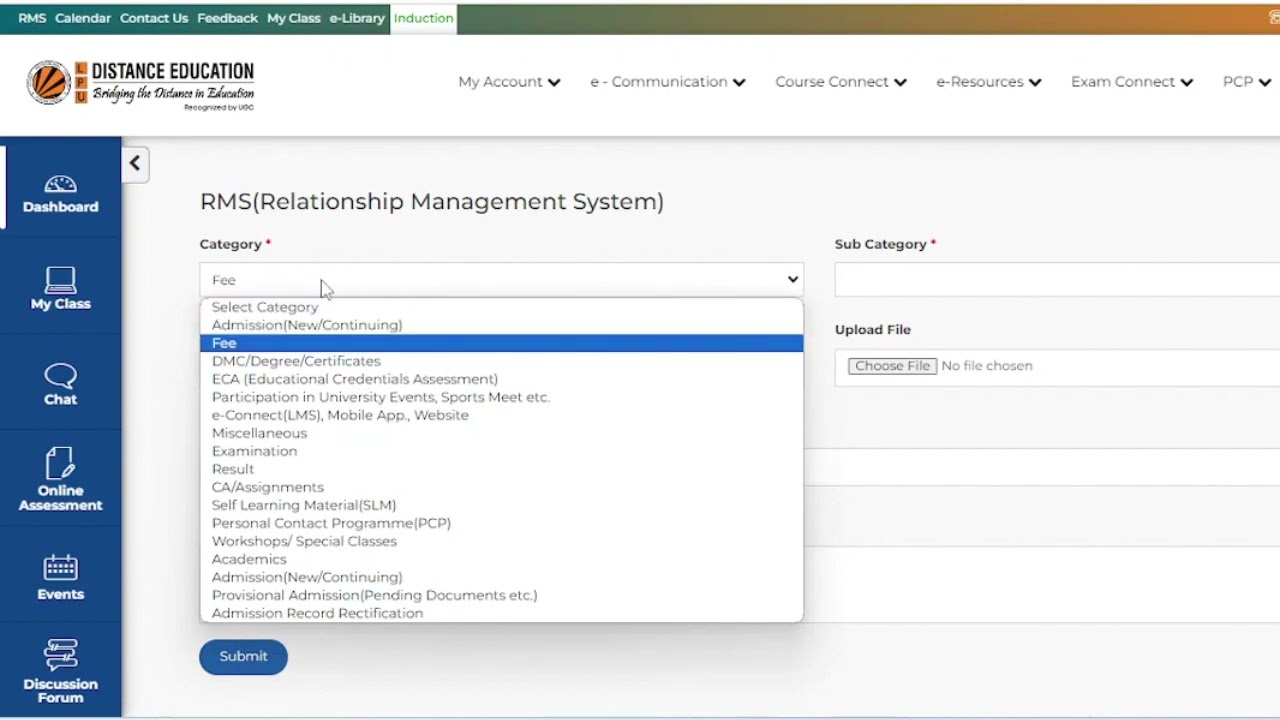This screenshot has width=1280, height=720.
Task: Select the Result option
Action: [501, 469]
